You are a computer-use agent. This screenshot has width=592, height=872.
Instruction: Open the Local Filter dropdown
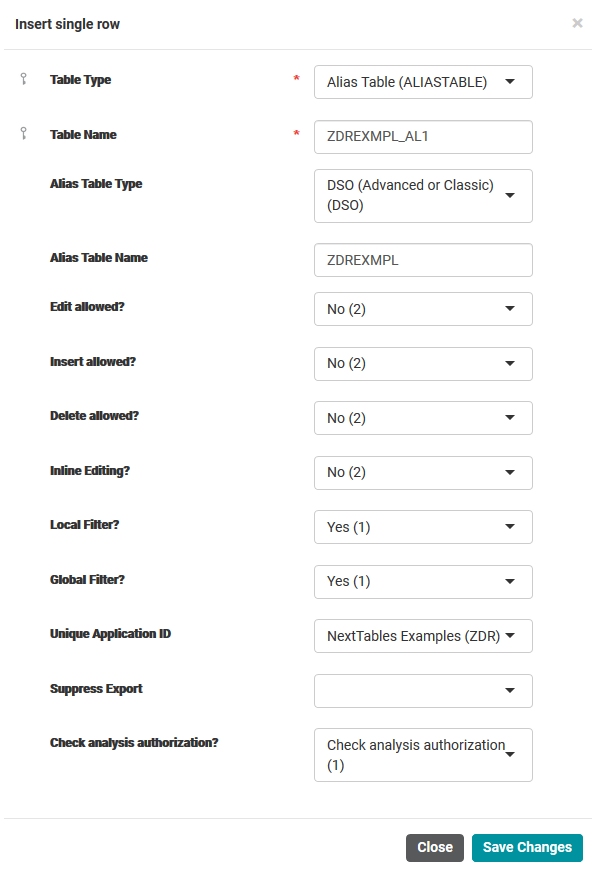click(423, 527)
